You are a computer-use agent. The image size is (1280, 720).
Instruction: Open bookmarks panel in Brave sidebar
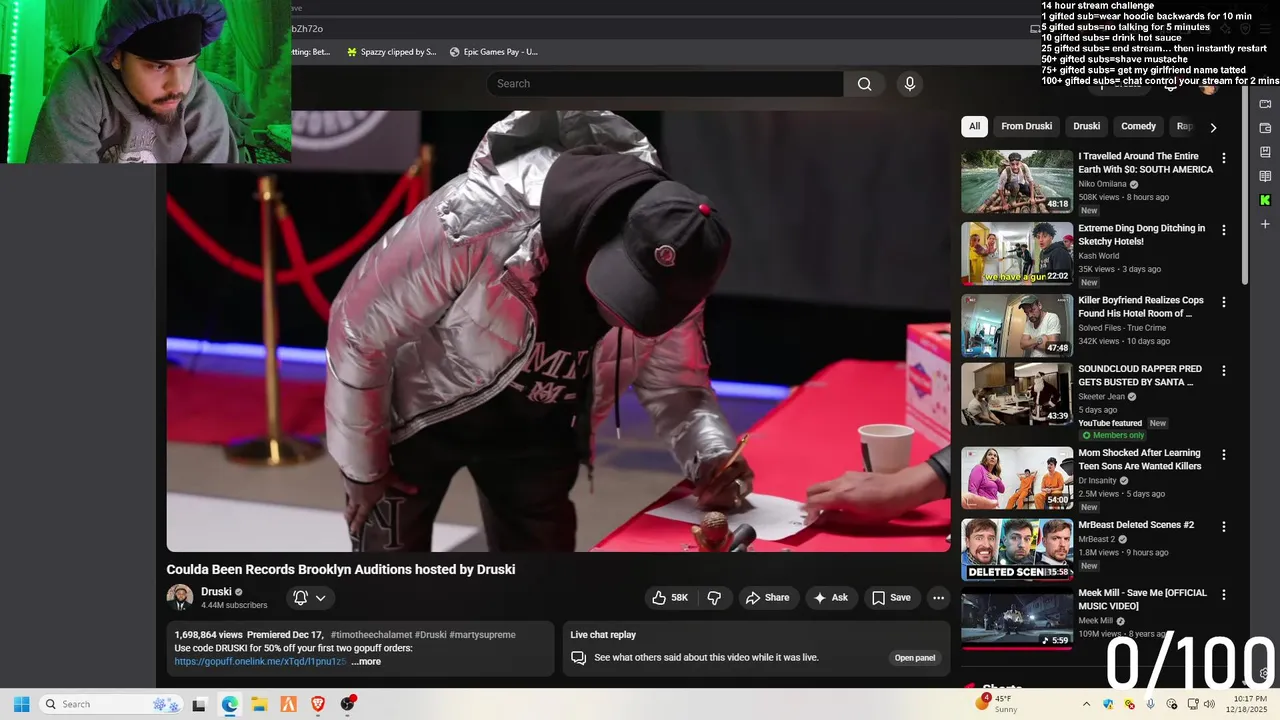point(1265,152)
